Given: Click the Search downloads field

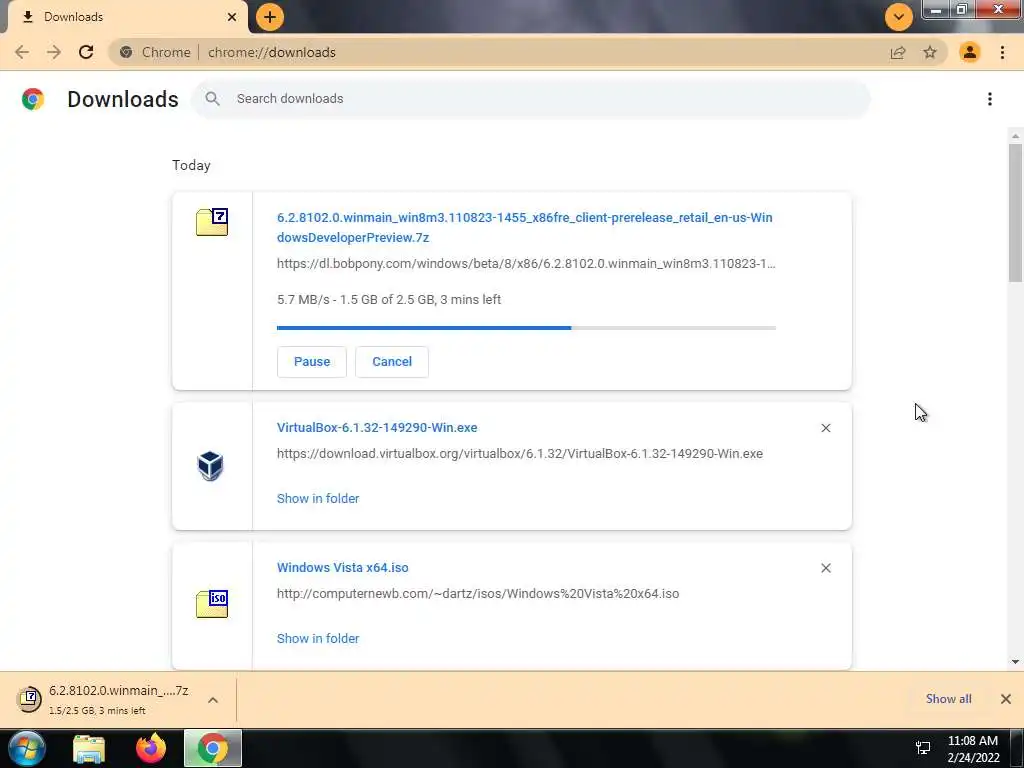Looking at the screenshot, I should pos(530,99).
